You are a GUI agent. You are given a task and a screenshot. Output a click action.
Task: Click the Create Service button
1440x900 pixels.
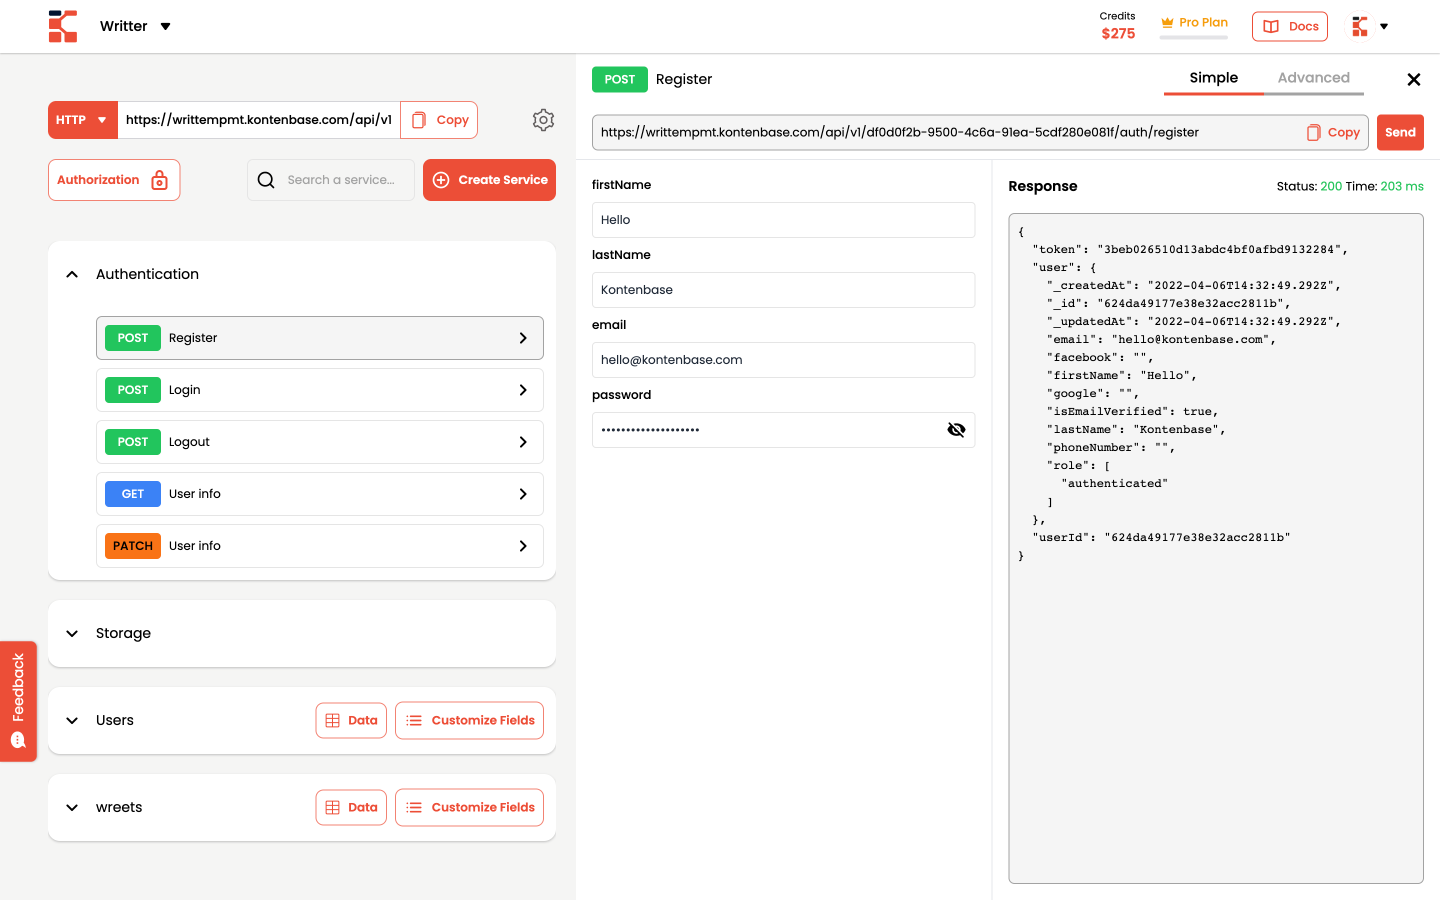pos(489,180)
